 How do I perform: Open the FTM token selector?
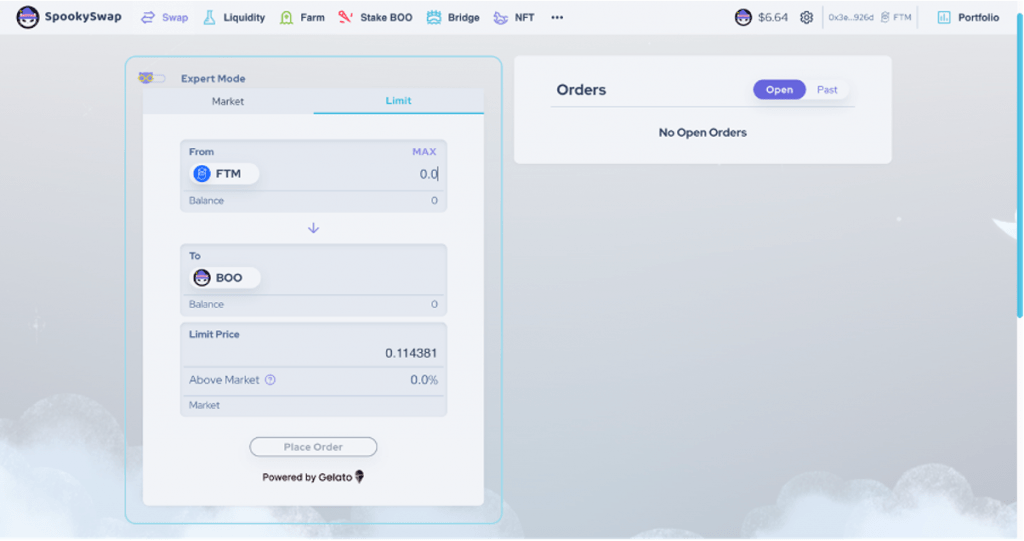(x=224, y=174)
